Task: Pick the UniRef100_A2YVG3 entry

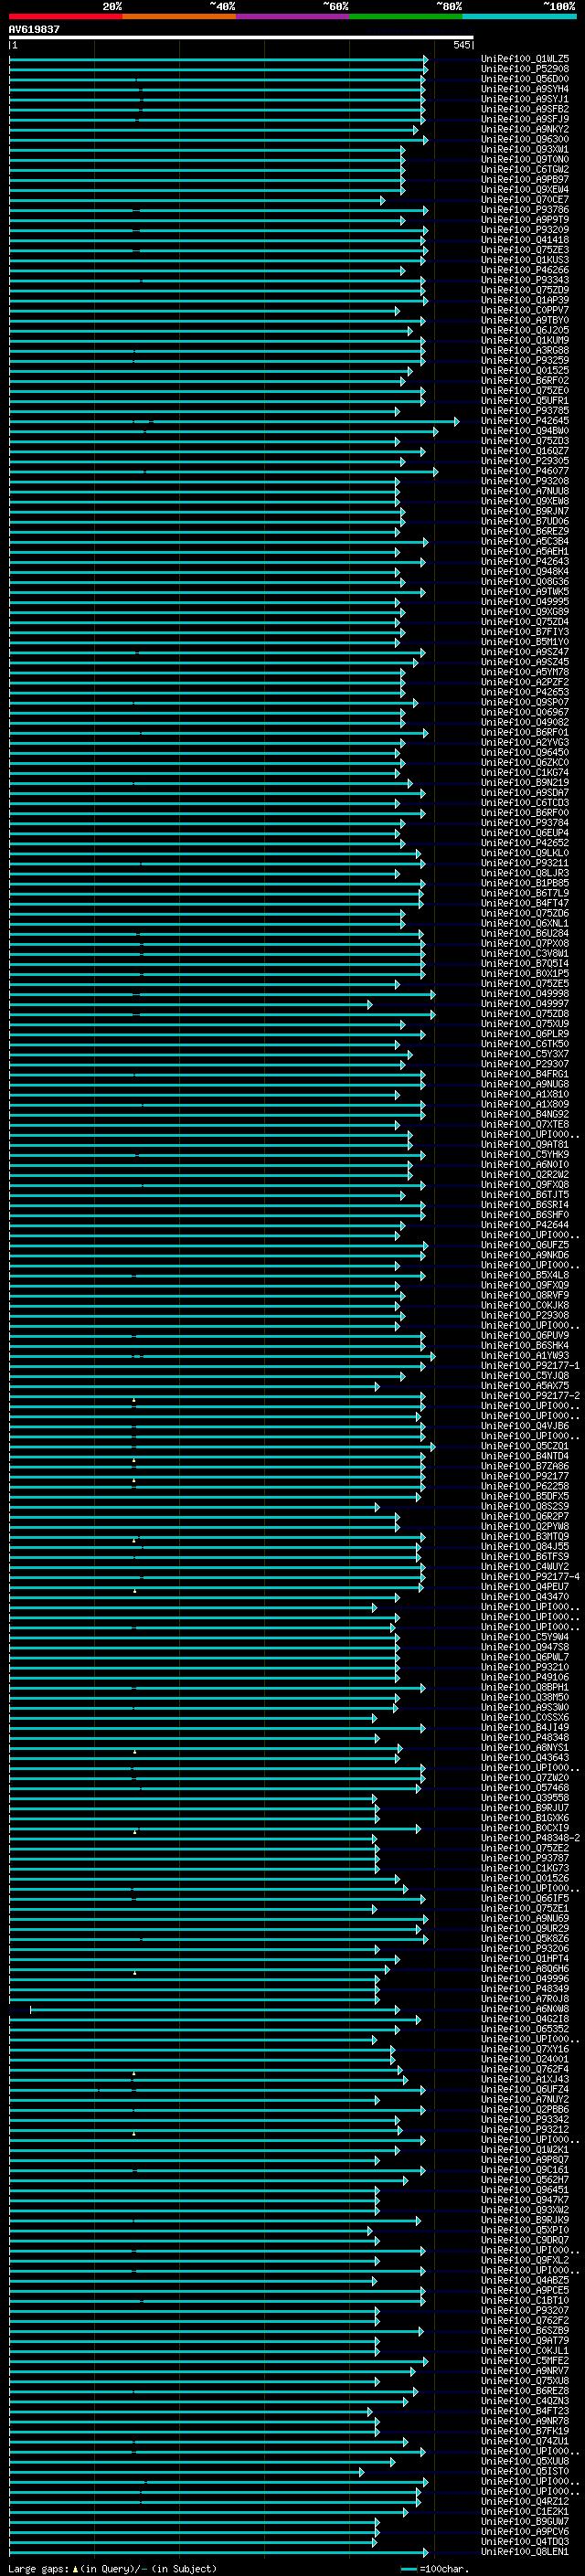Action: pos(525,742)
